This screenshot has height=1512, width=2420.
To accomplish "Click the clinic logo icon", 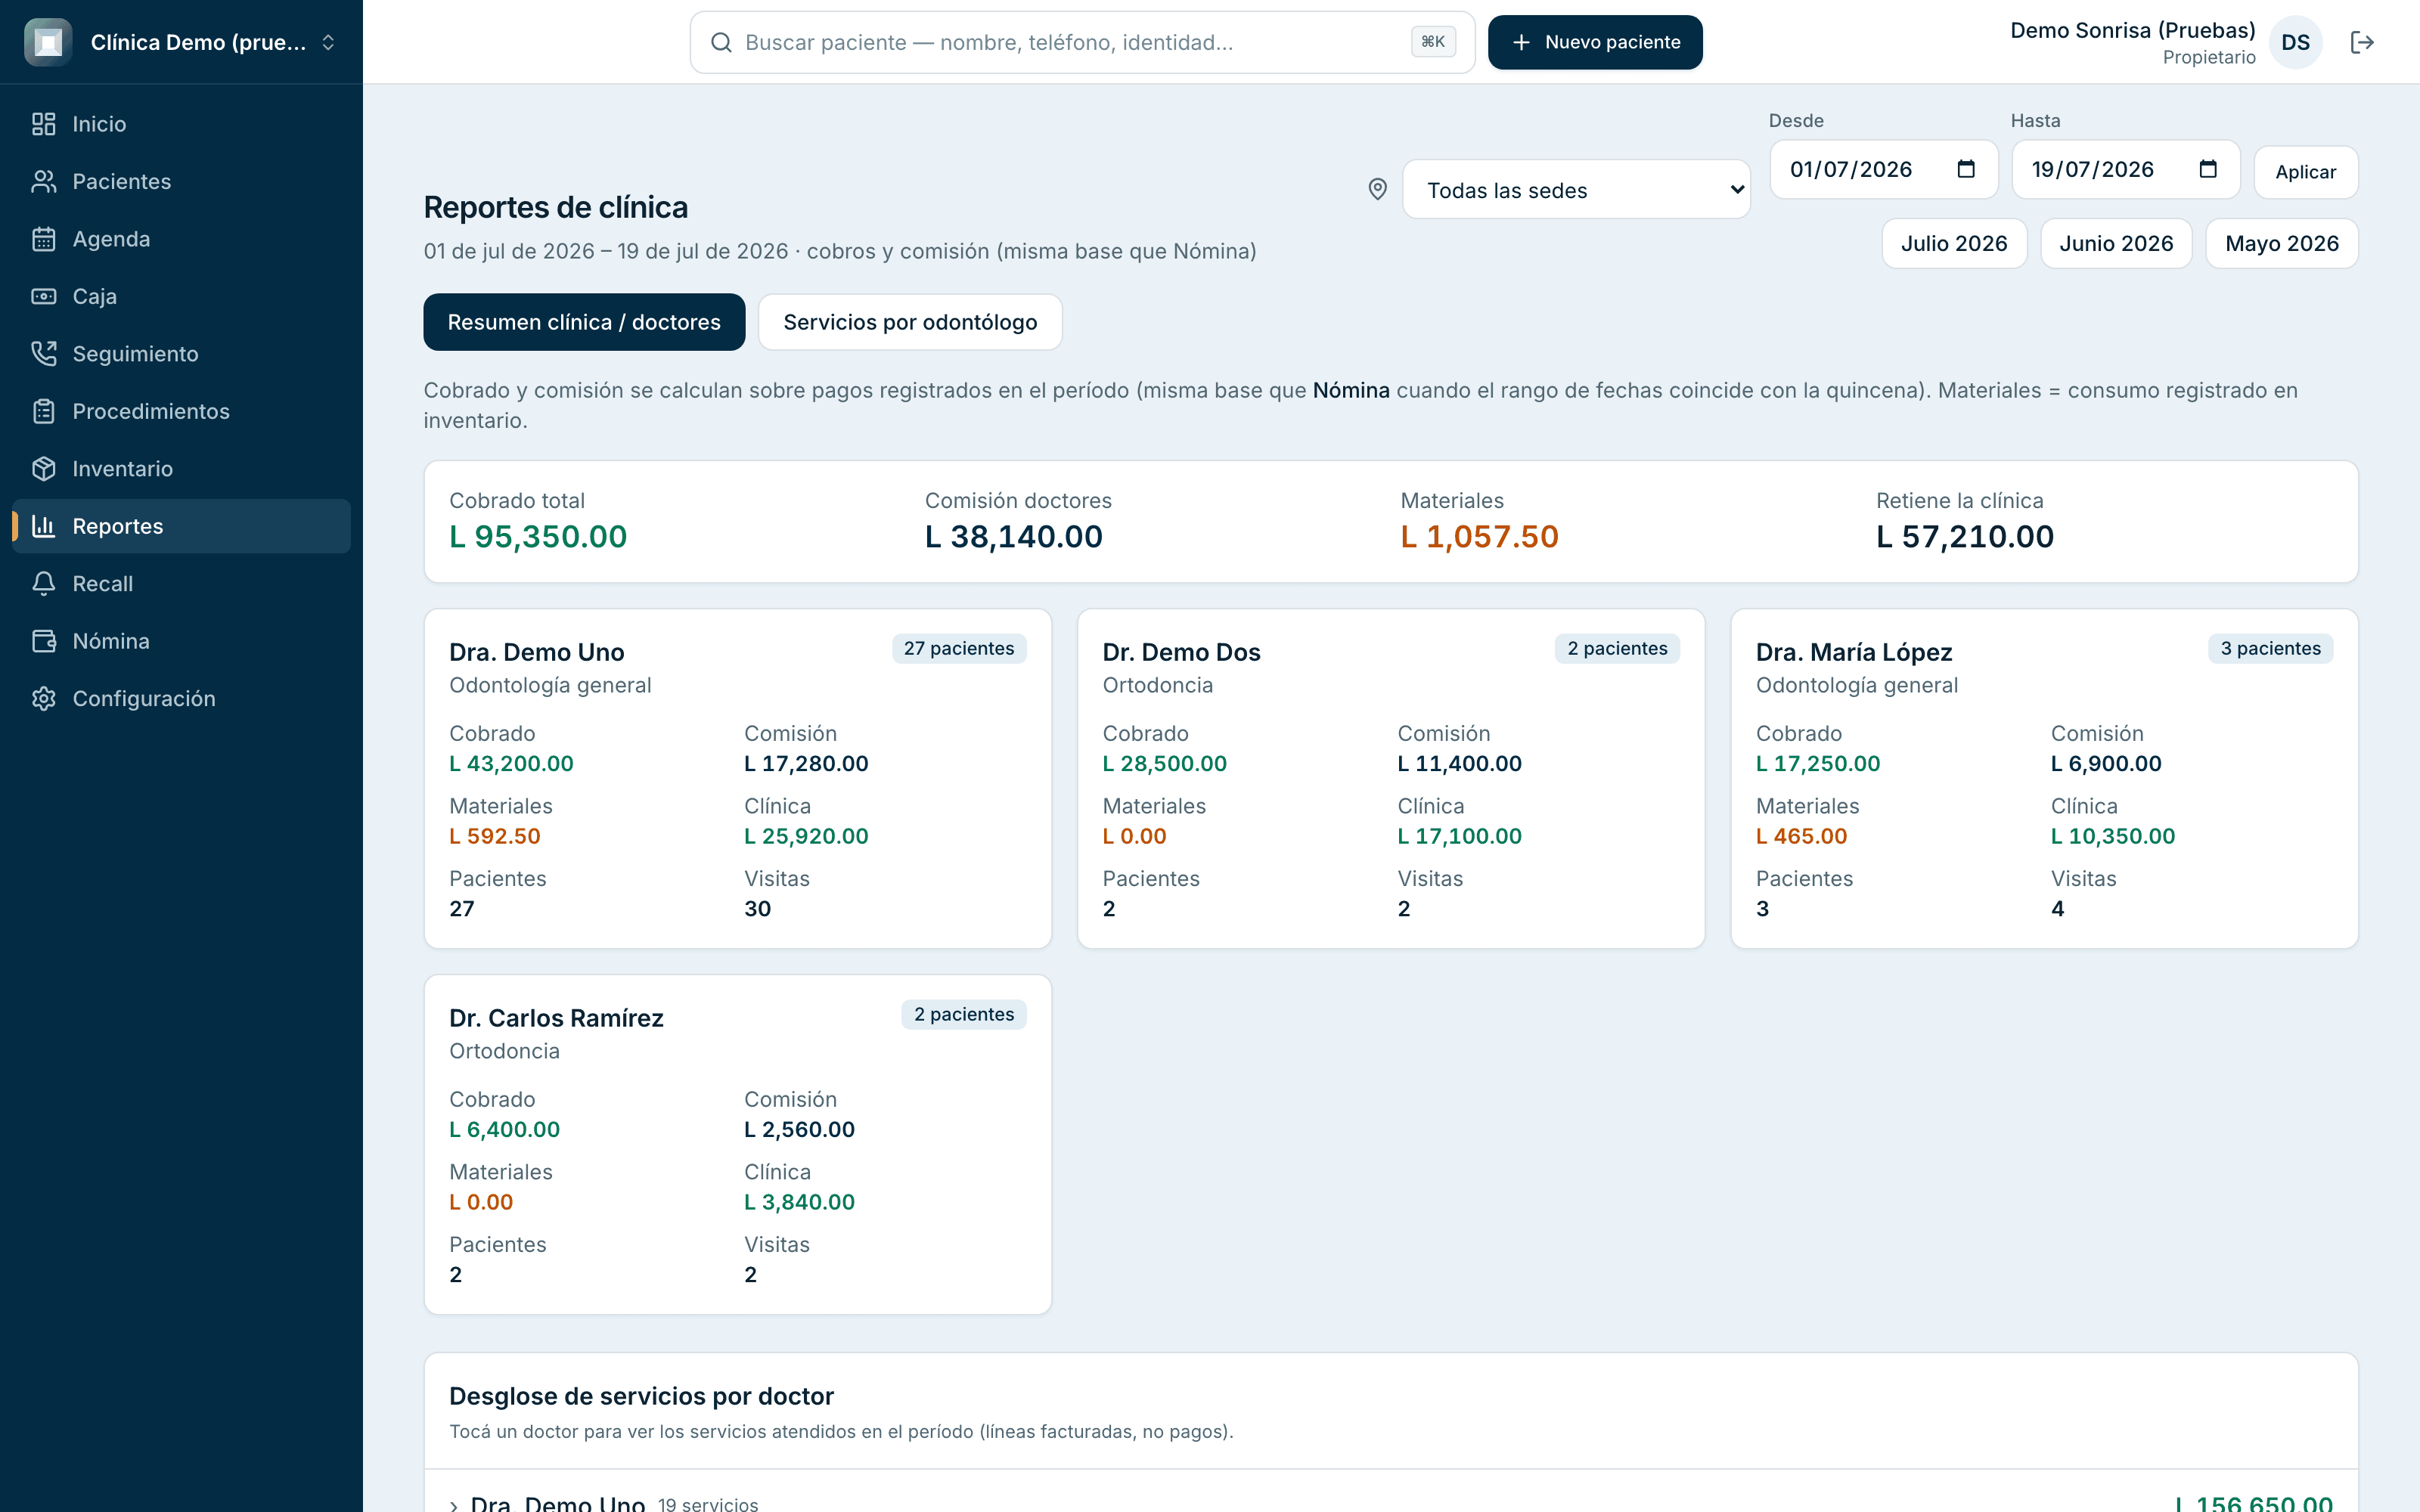I will coord(48,42).
